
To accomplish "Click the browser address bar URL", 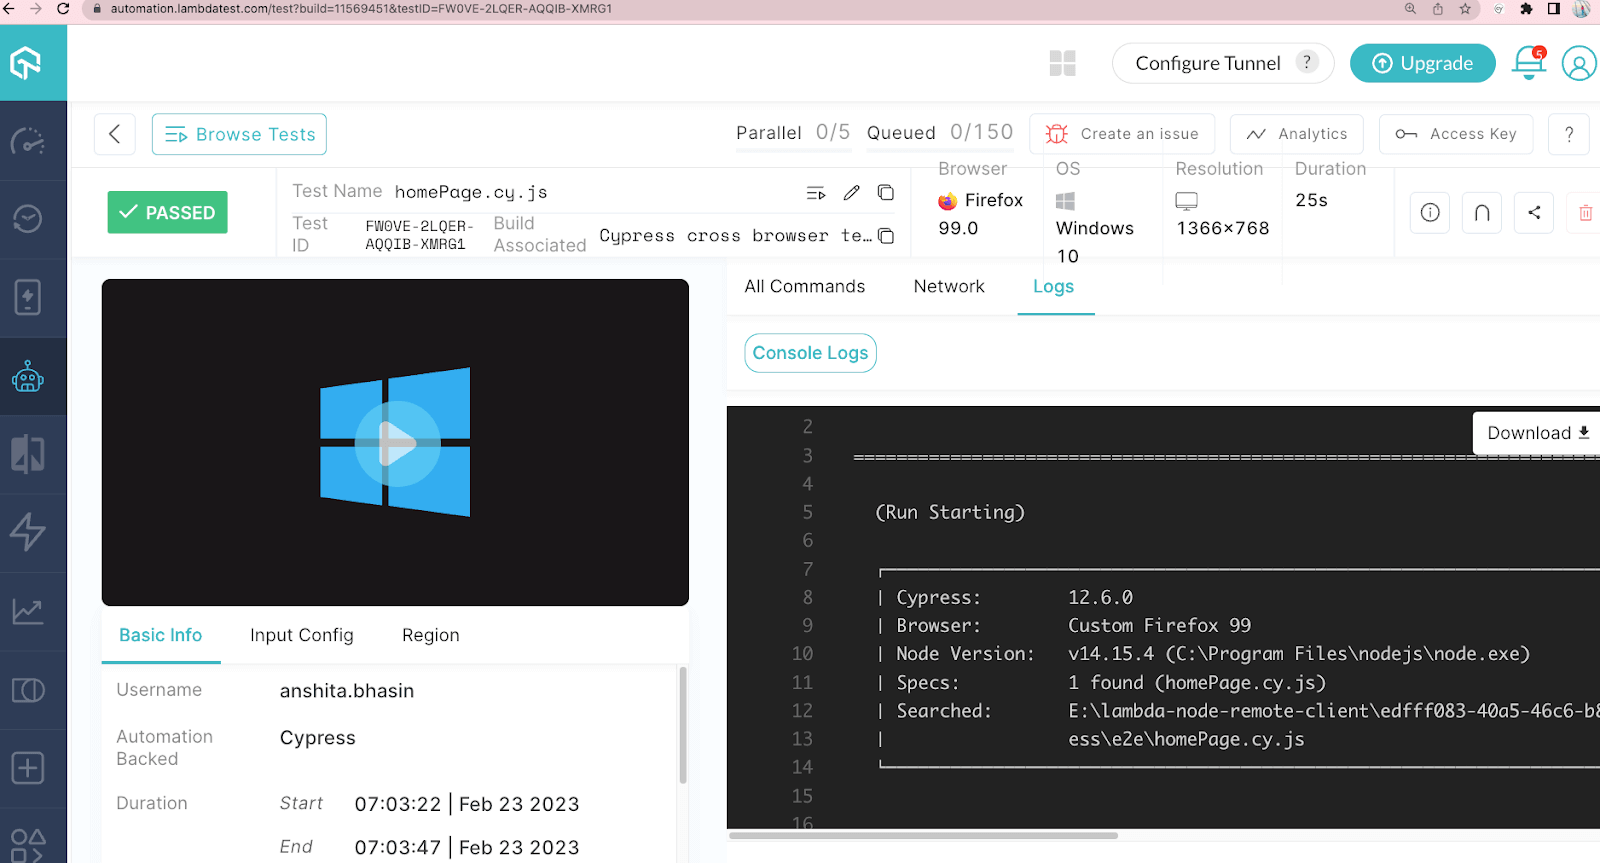I will 361,9.
